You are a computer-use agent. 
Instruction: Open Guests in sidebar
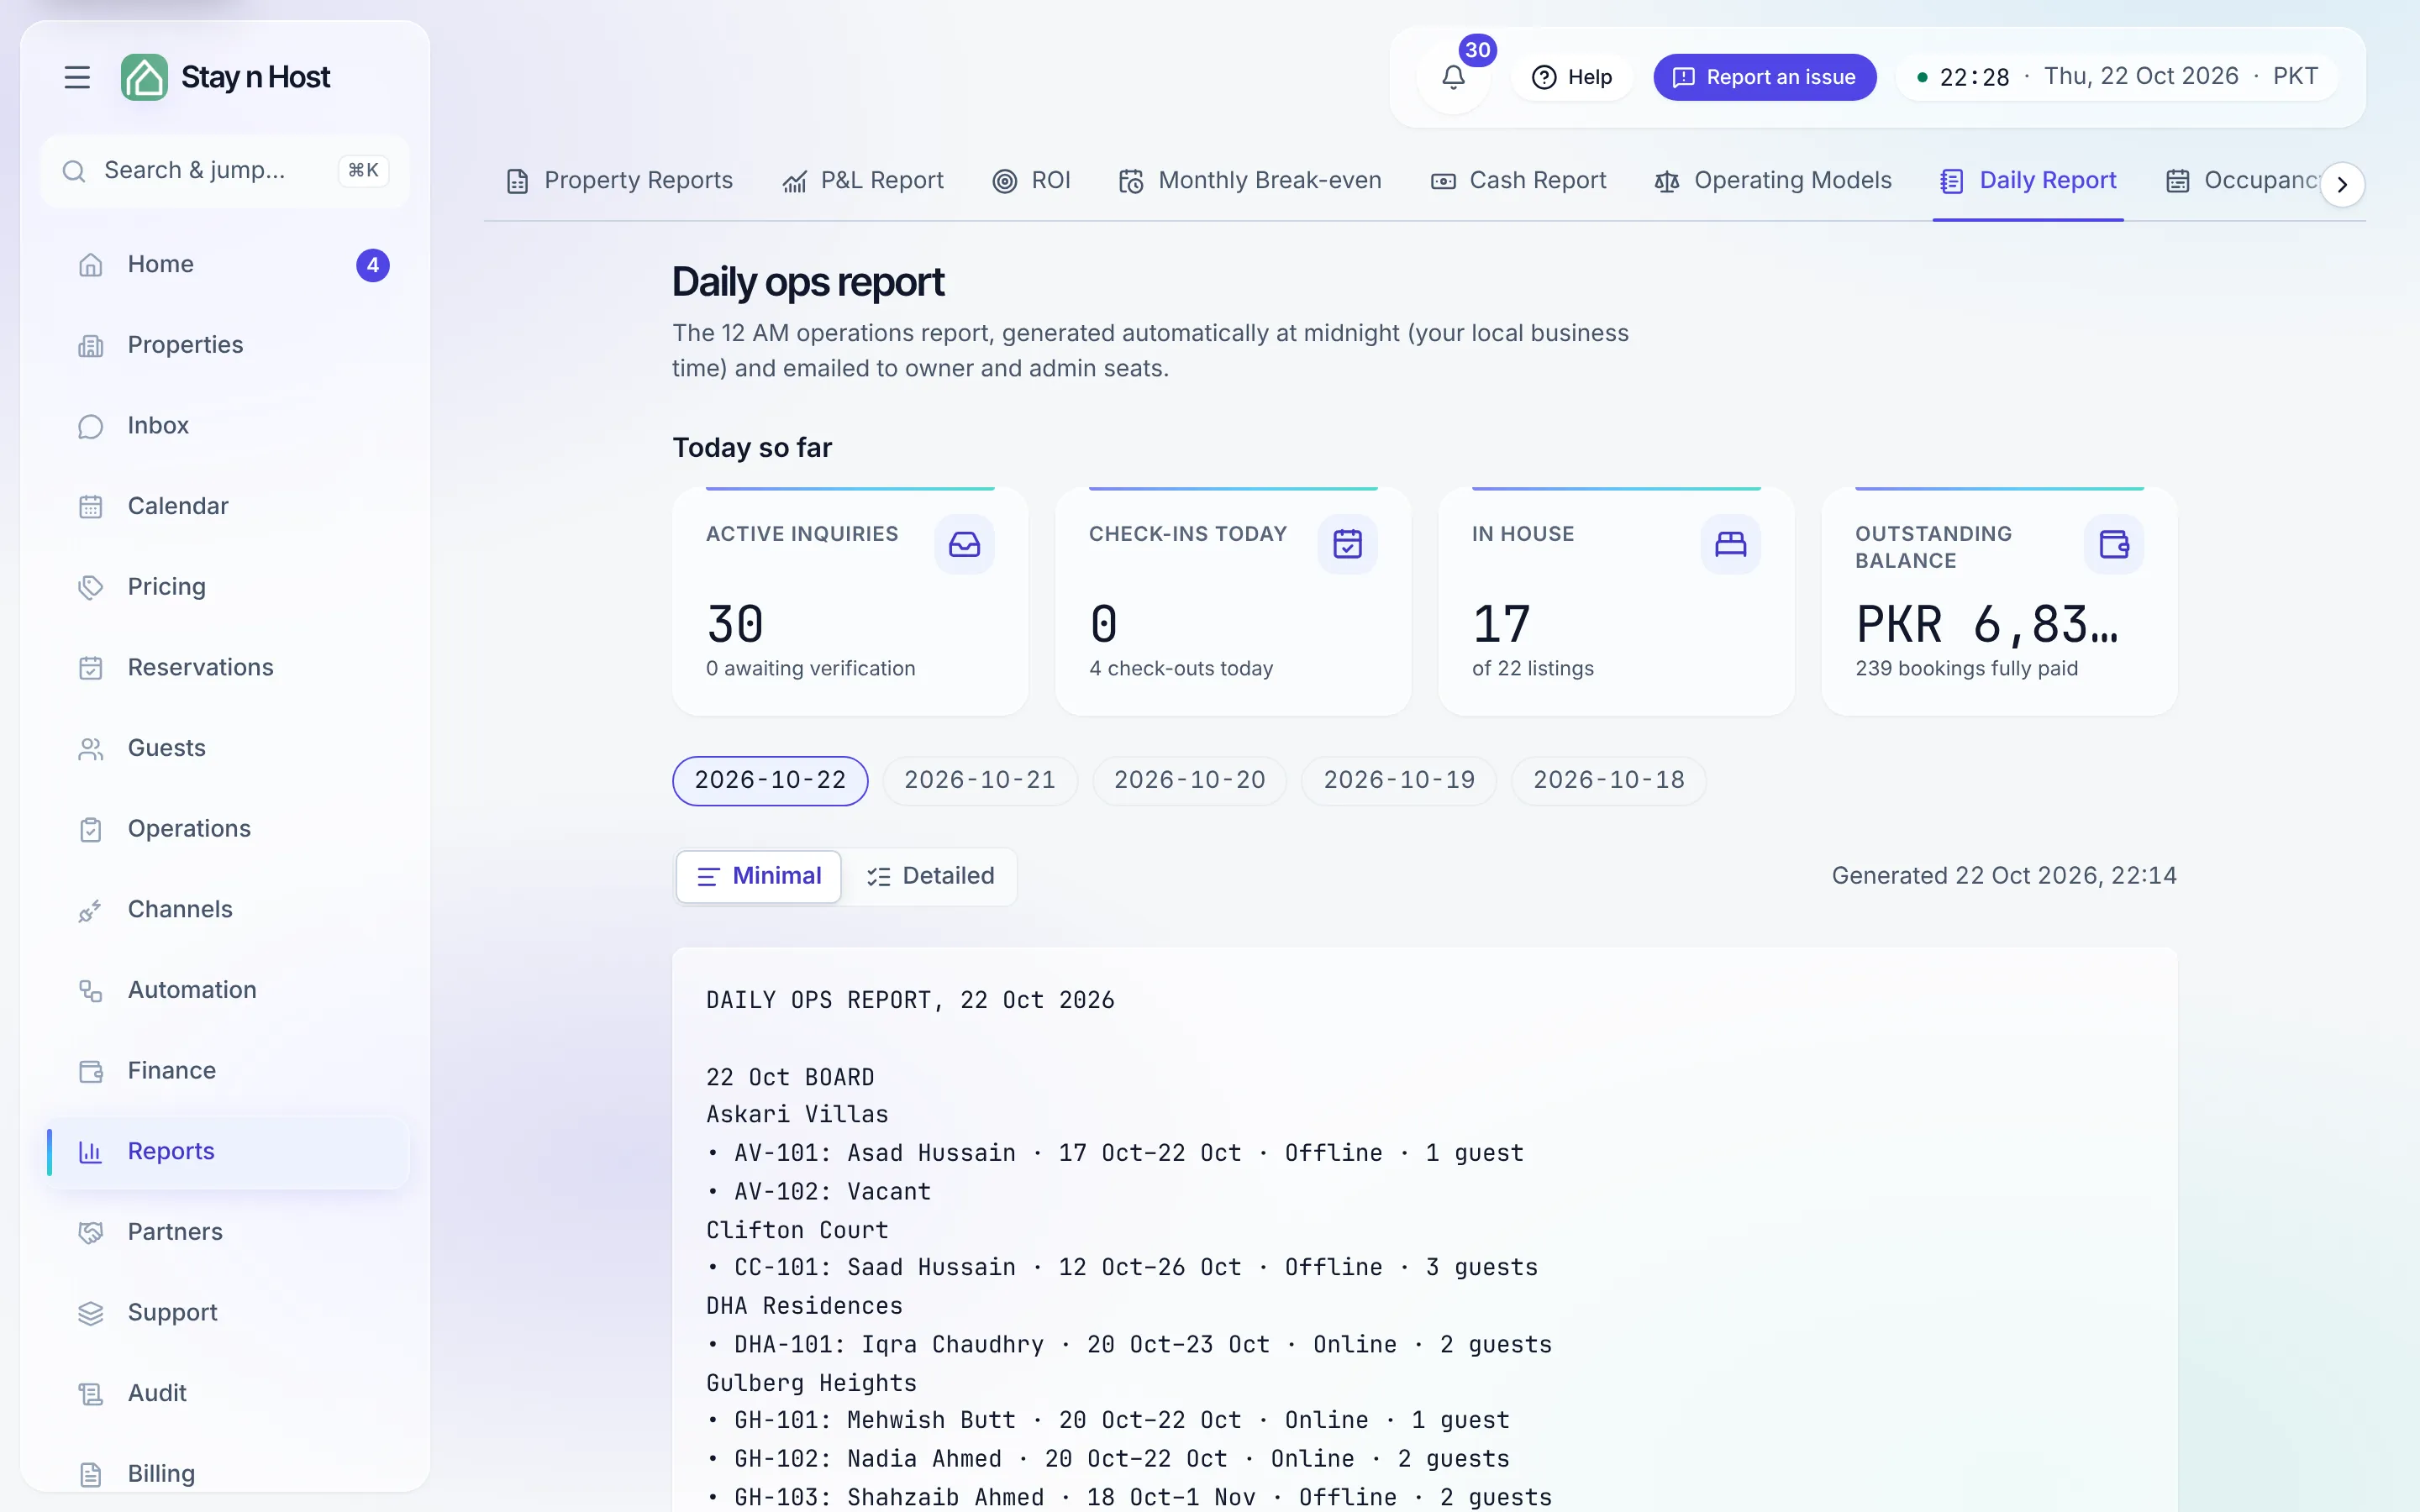click(227, 749)
